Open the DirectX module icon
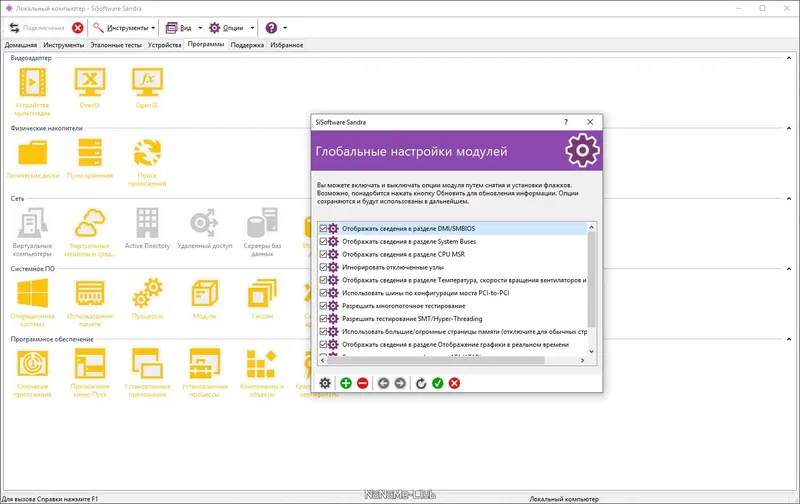Image resolution: width=800 pixels, height=504 pixels. [x=90, y=82]
